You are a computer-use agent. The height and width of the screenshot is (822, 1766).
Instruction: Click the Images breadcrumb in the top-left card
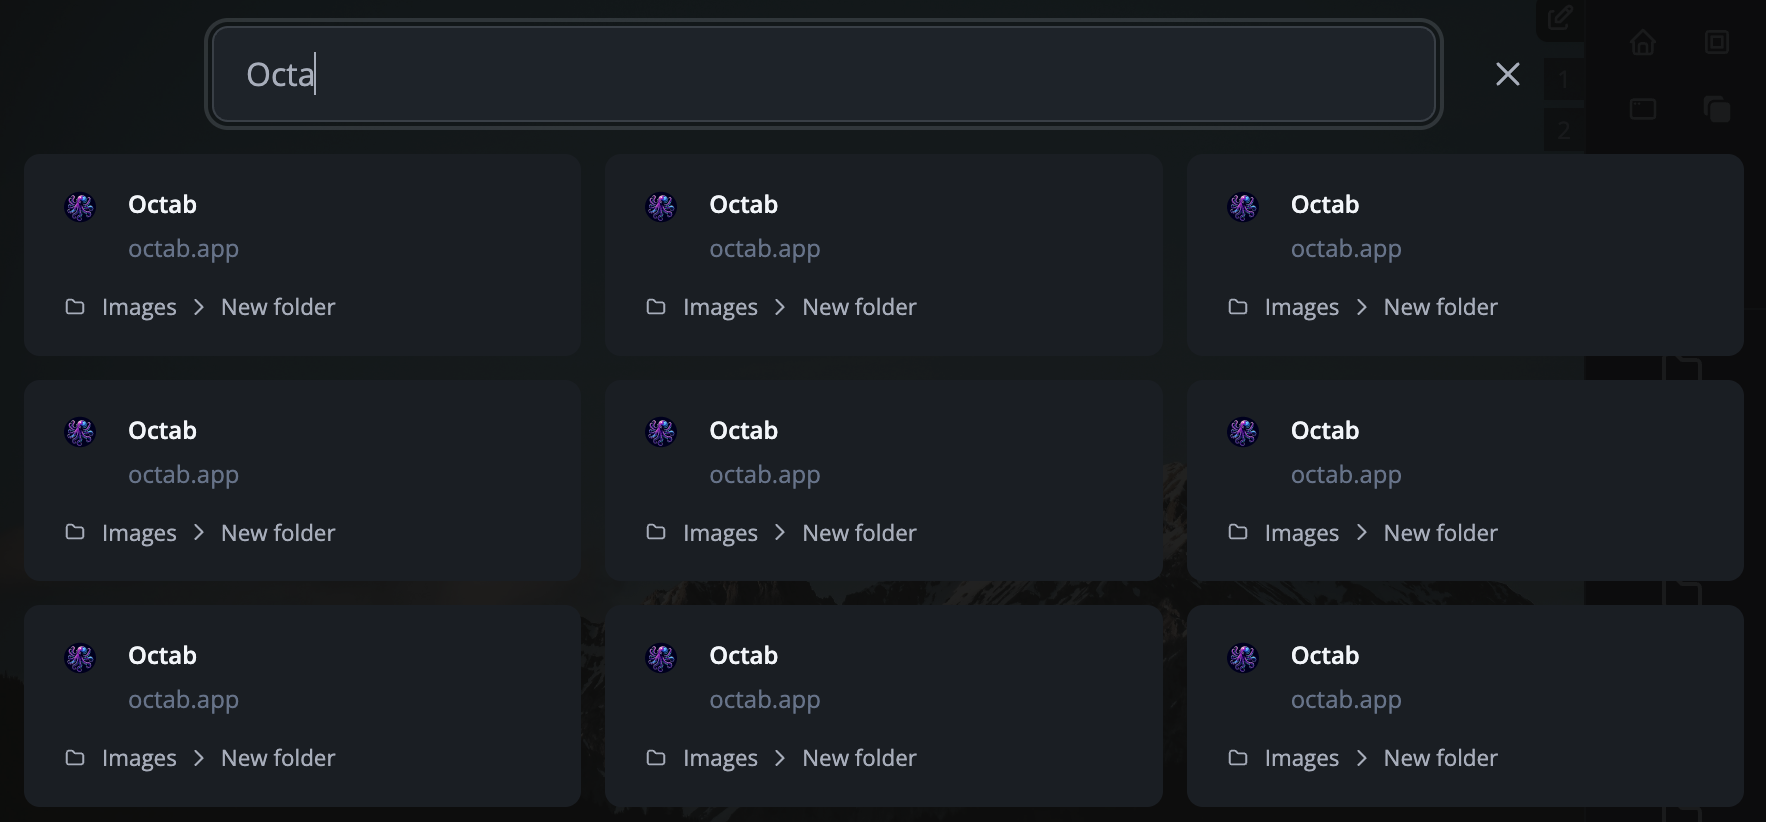138,307
